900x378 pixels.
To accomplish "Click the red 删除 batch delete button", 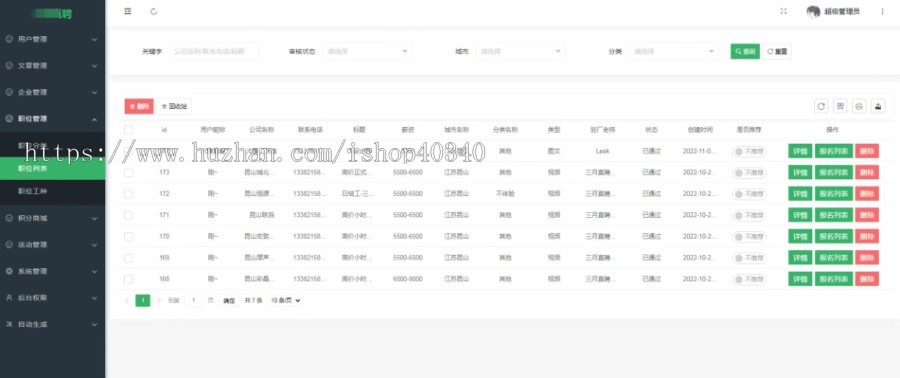I will tap(139, 106).
